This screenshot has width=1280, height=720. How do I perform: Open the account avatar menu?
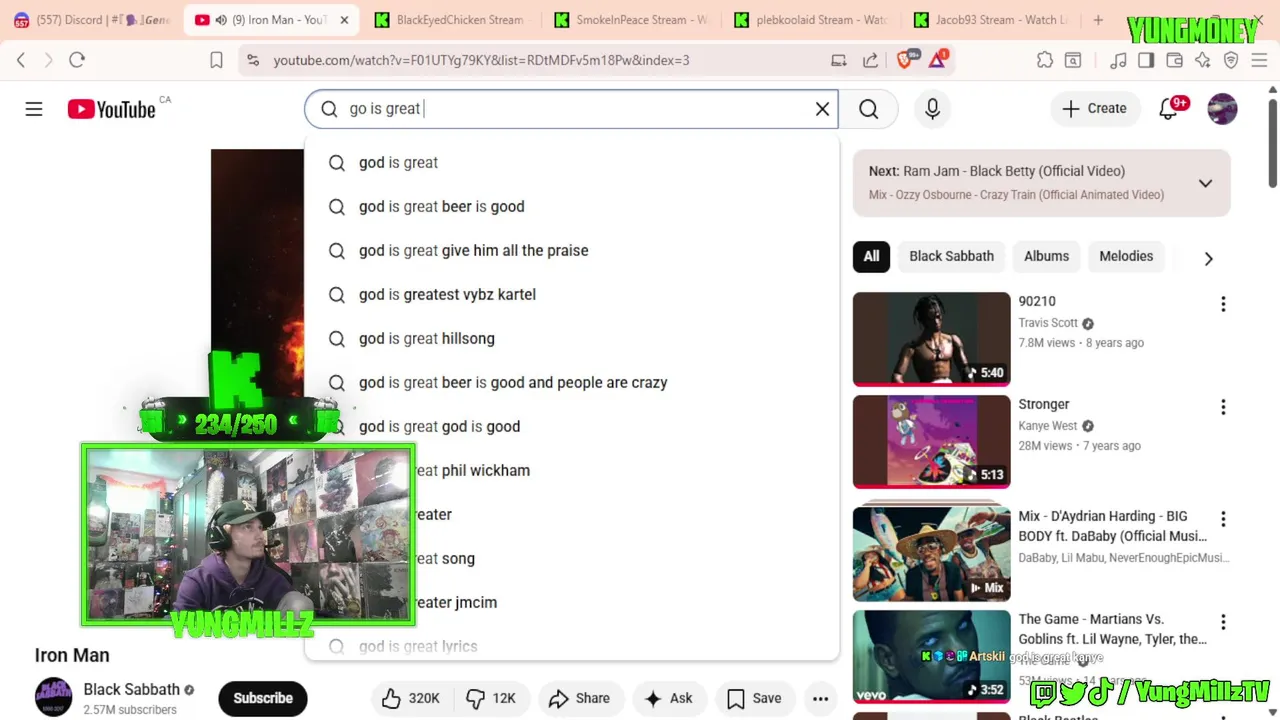click(x=1222, y=109)
